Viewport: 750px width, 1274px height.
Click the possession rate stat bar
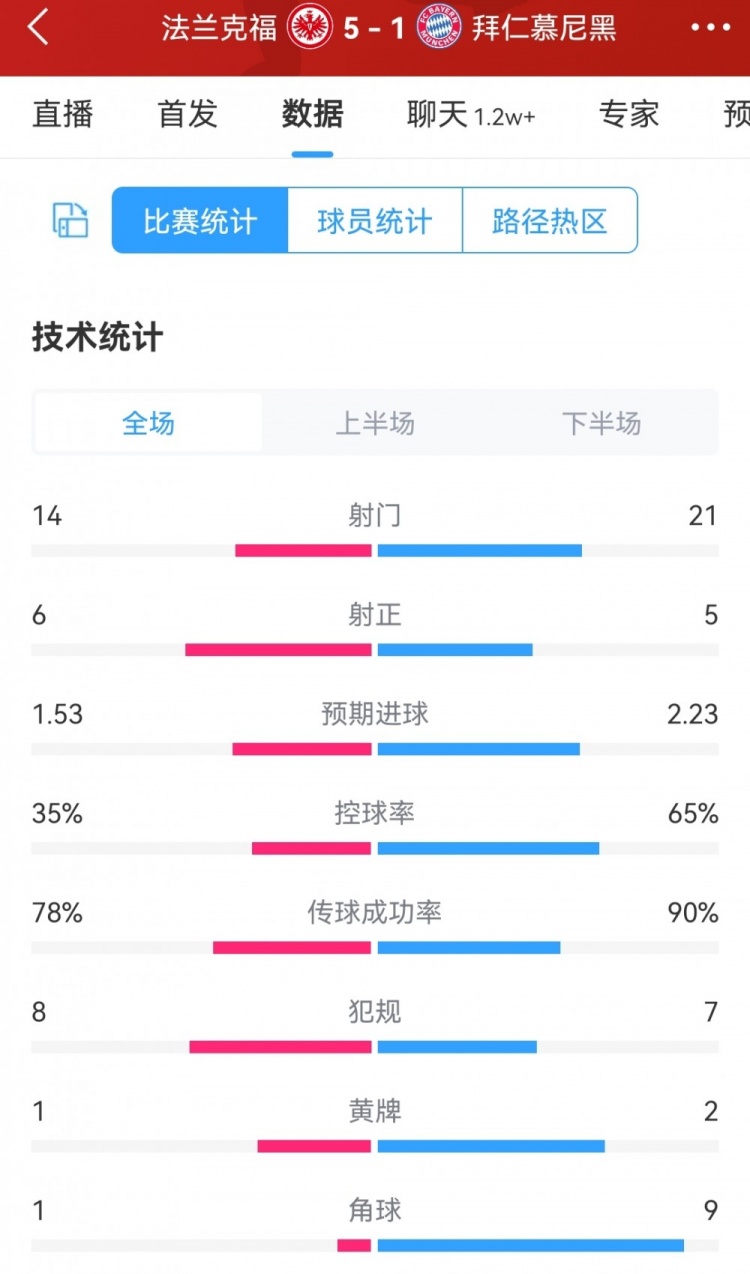[x=375, y=847]
